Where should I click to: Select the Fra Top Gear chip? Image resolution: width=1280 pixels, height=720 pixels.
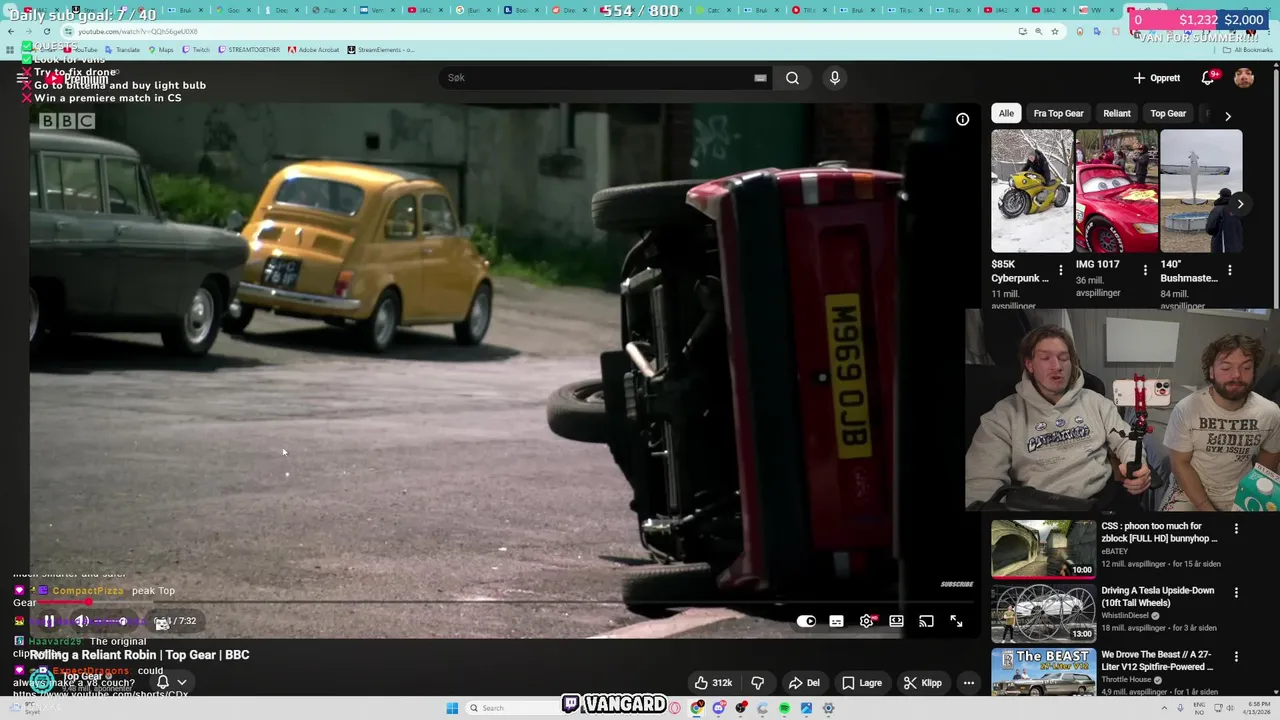pyautogui.click(x=1058, y=113)
